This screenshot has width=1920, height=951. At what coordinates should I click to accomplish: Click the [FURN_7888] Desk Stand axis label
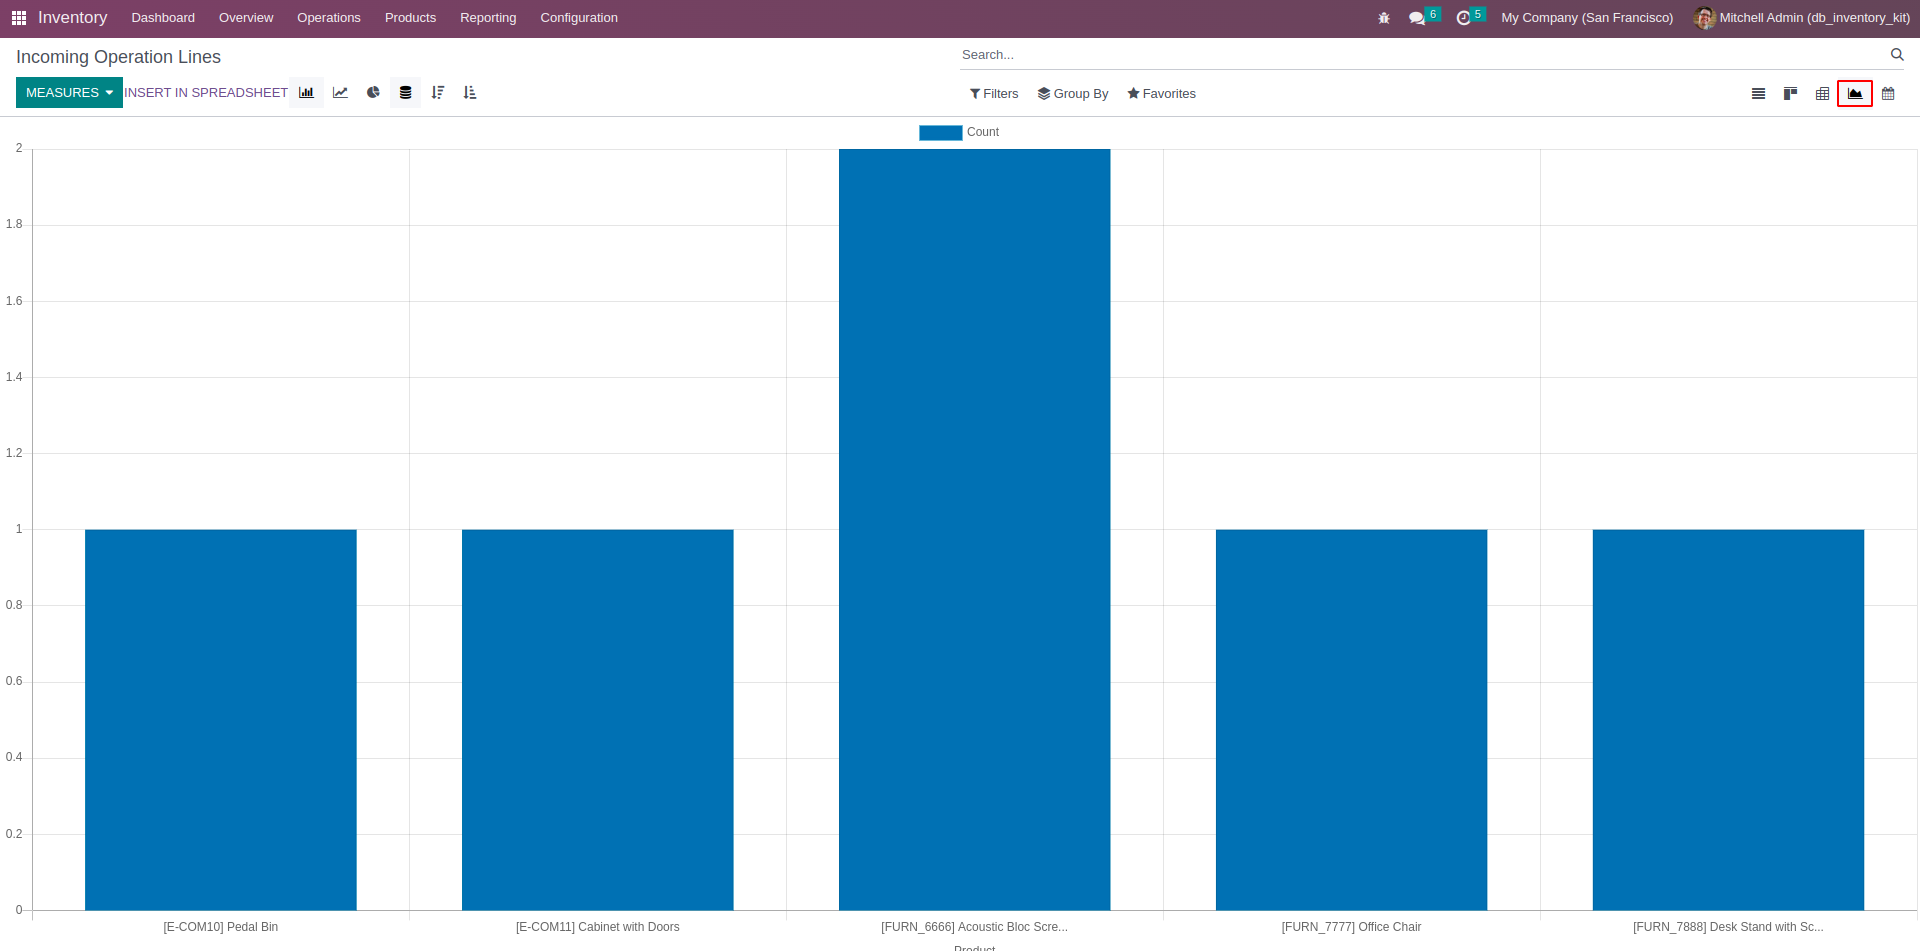click(x=1729, y=927)
